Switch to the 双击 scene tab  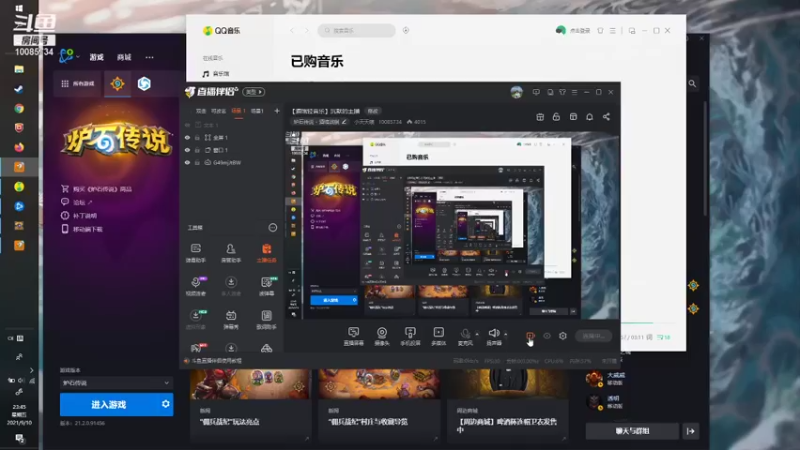click(x=201, y=111)
